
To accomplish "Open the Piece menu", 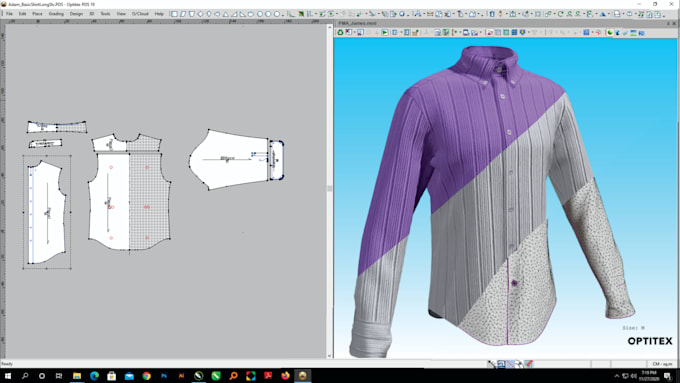I will point(37,14).
